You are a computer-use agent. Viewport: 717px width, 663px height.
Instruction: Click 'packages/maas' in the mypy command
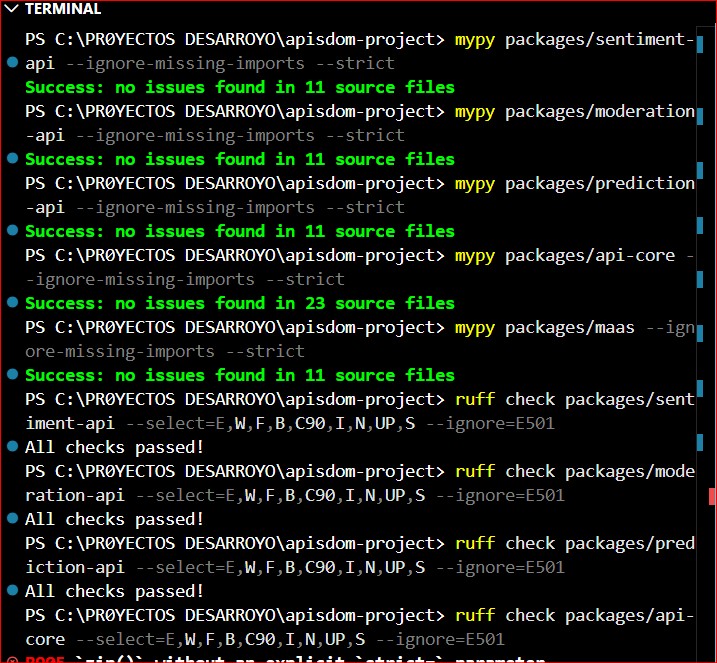570,328
